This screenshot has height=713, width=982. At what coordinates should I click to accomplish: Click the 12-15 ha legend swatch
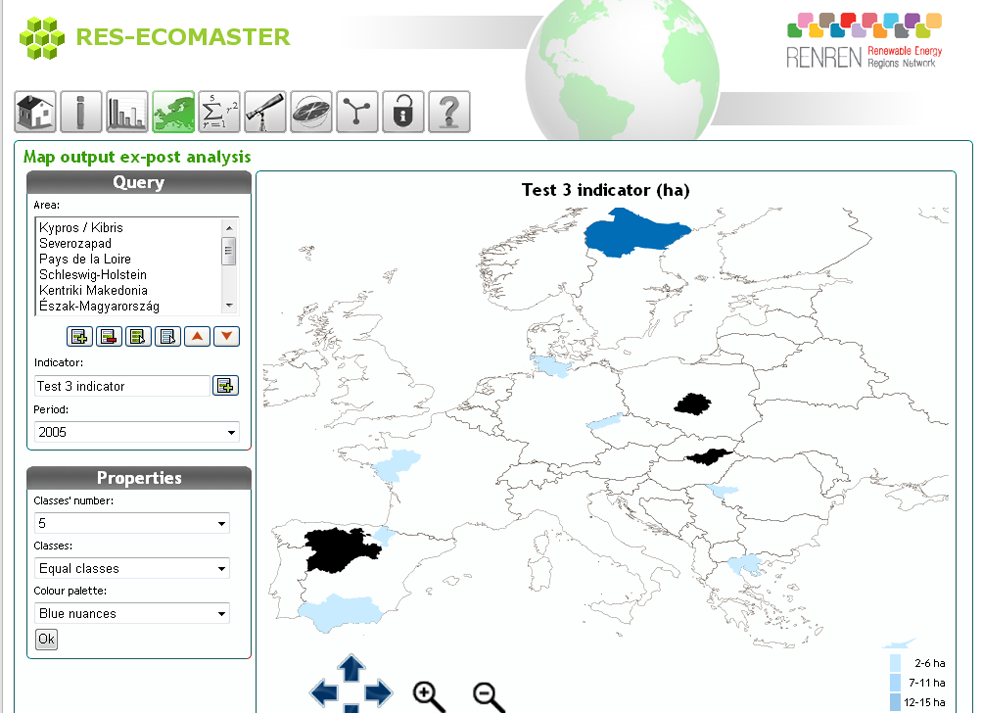point(895,702)
